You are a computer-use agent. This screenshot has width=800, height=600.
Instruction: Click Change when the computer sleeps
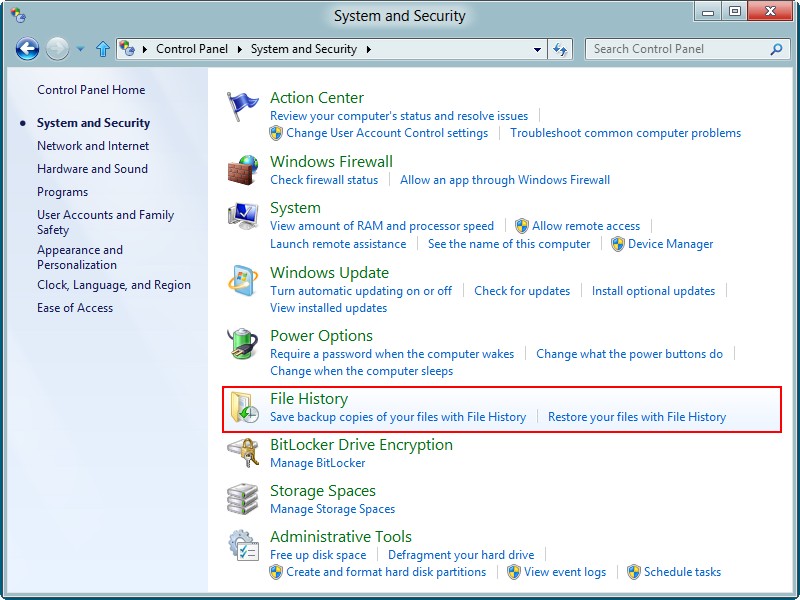(361, 371)
